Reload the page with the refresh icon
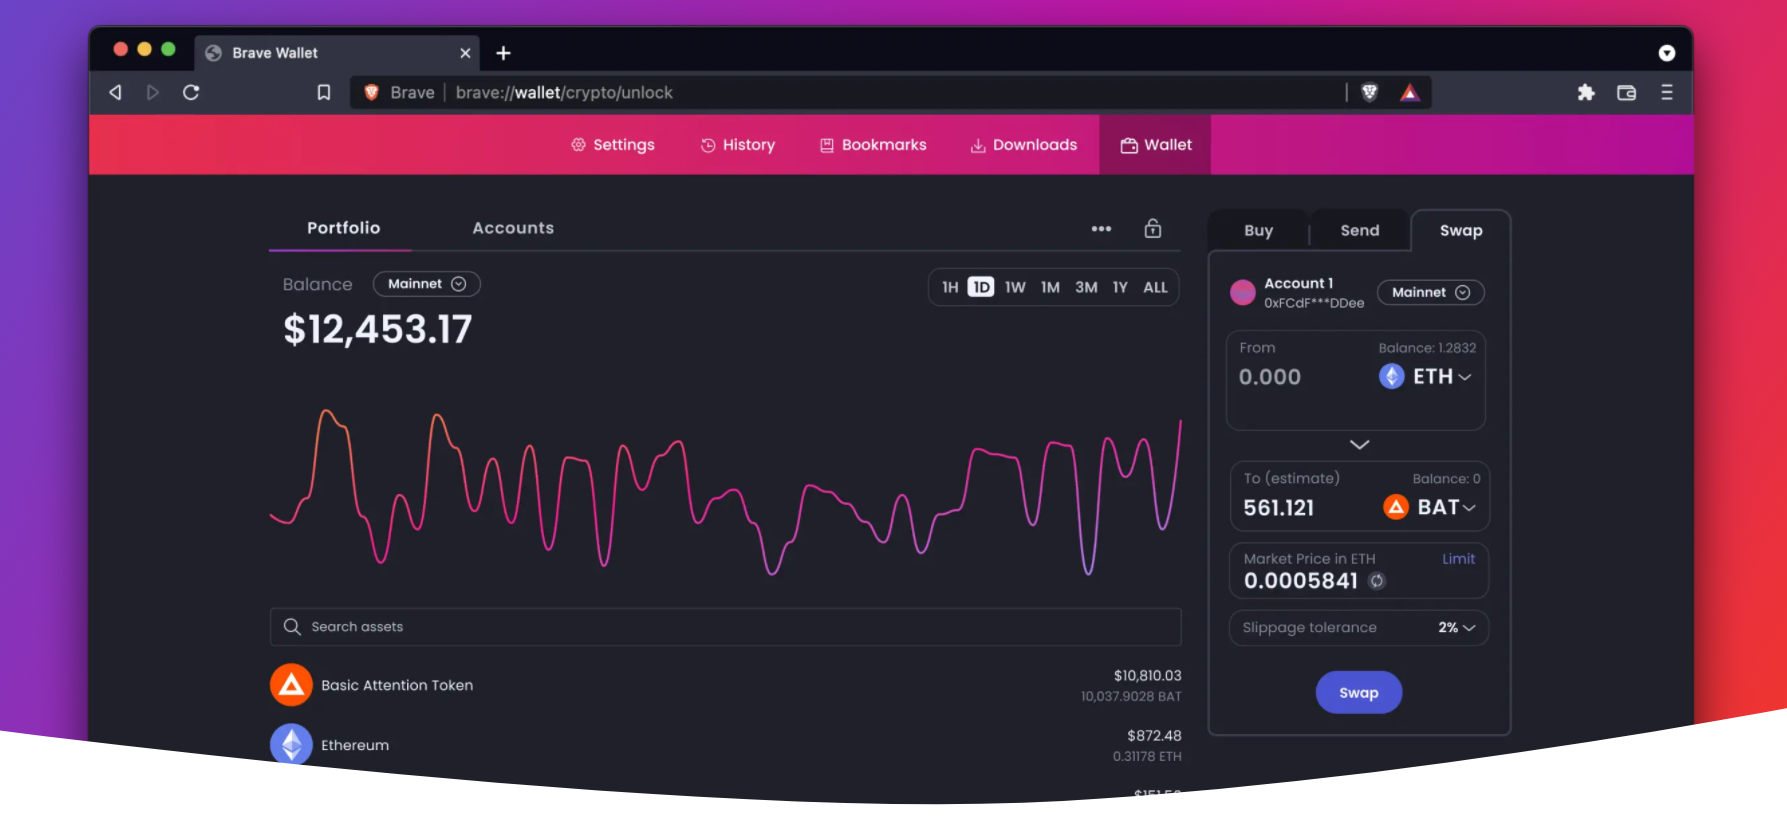This screenshot has width=1787, height=834. coord(191,93)
